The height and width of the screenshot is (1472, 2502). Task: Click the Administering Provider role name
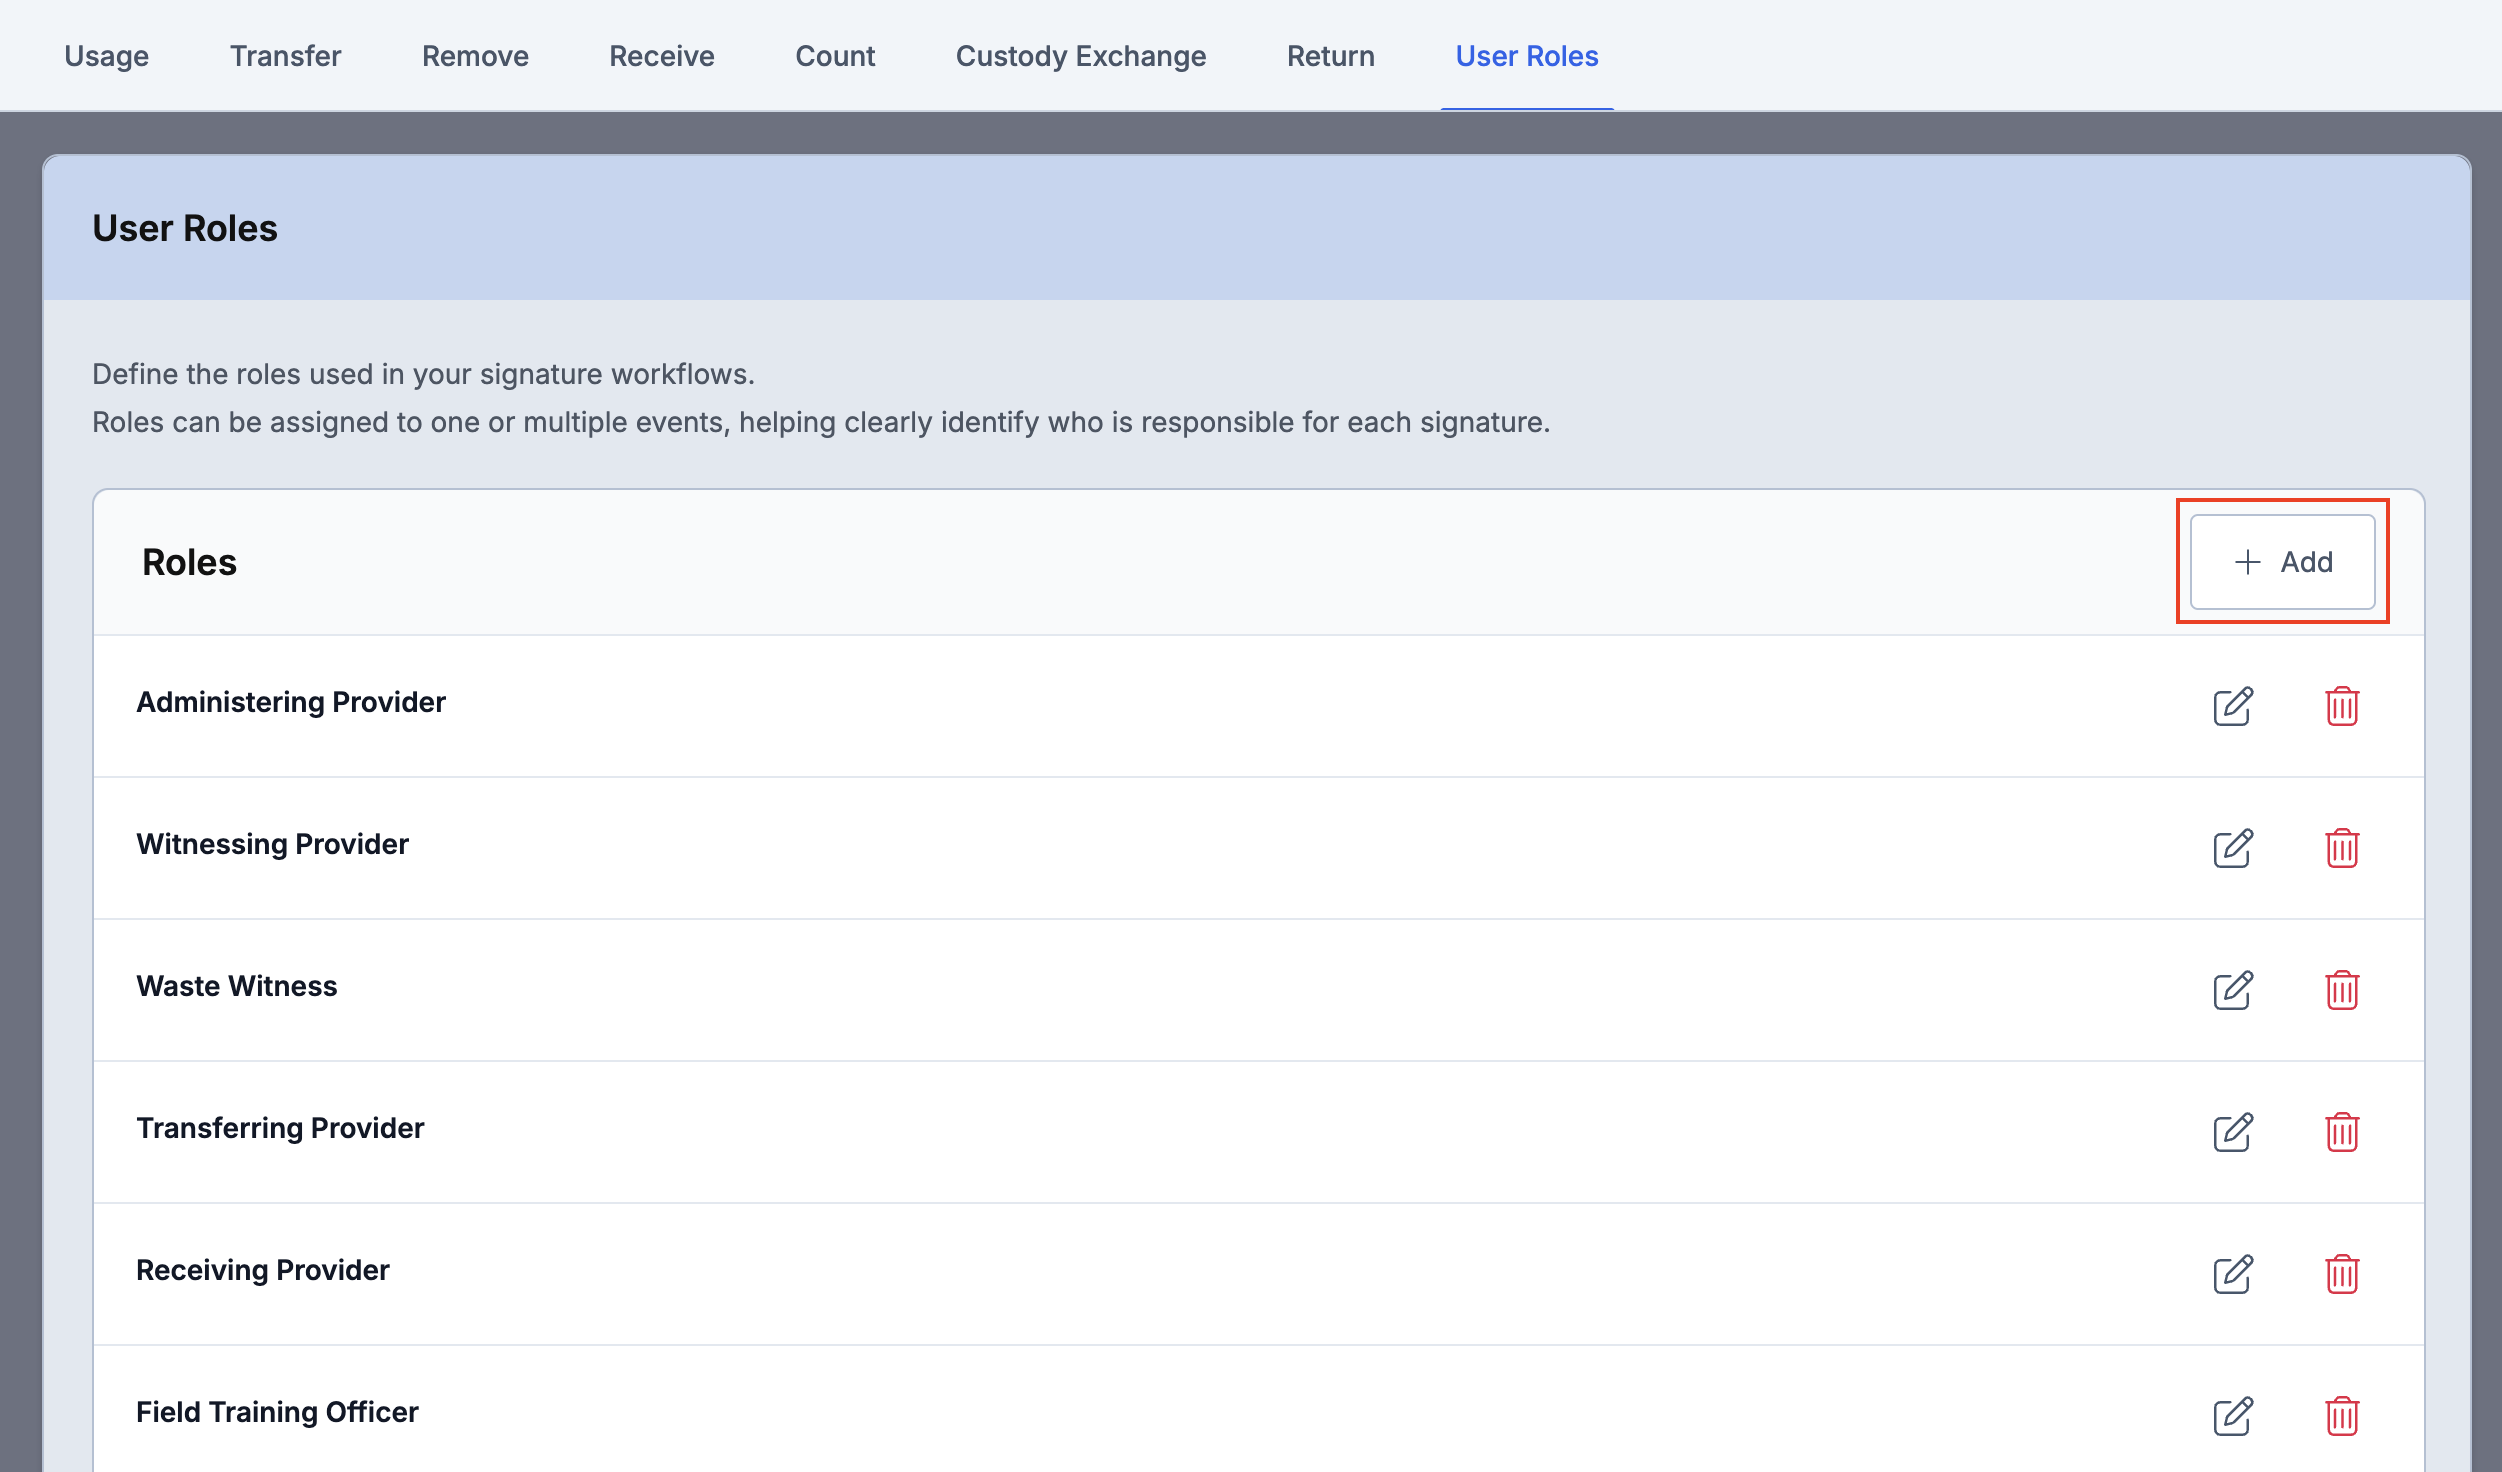tap(291, 702)
